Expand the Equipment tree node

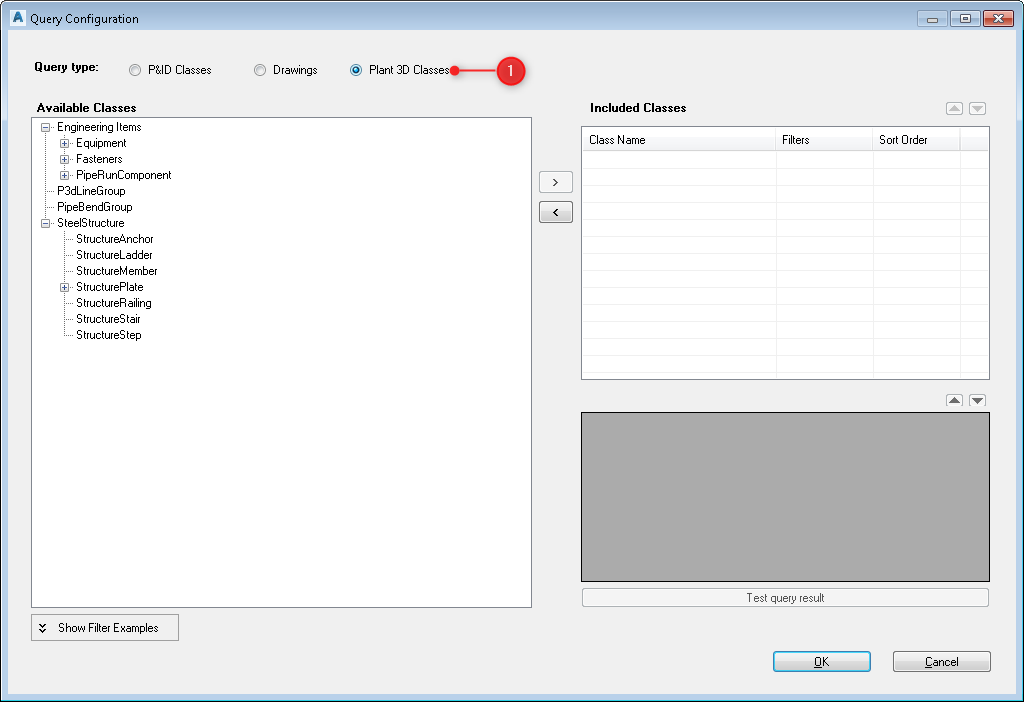point(64,143)
